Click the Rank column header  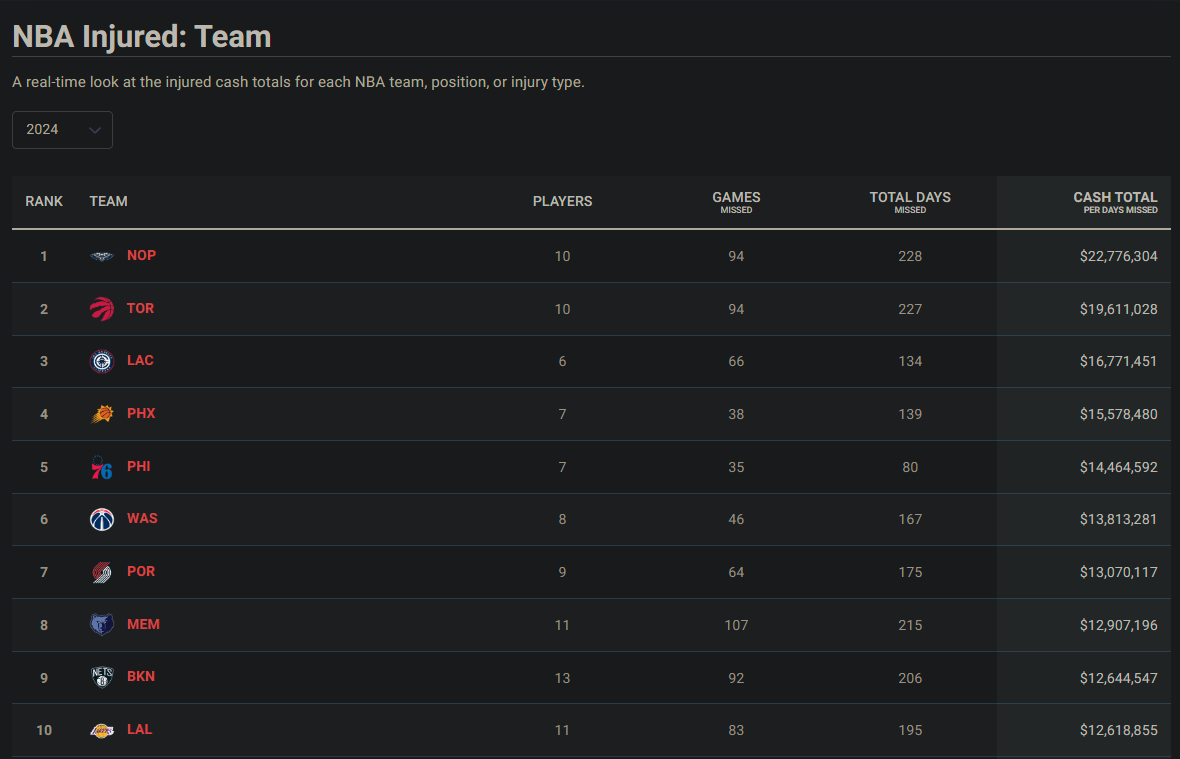(44, 201)
